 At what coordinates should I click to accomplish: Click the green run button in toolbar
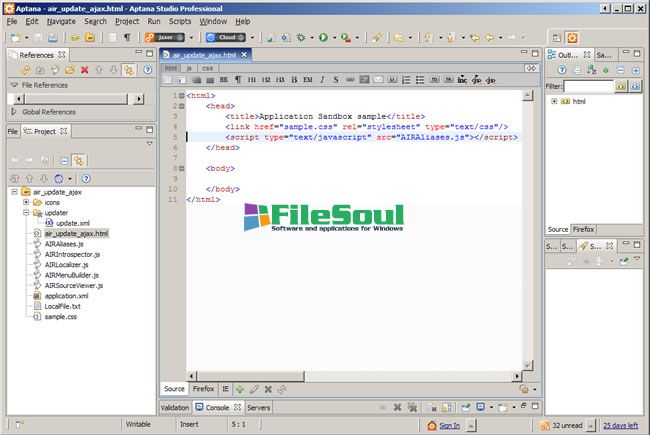coord(323,37)
